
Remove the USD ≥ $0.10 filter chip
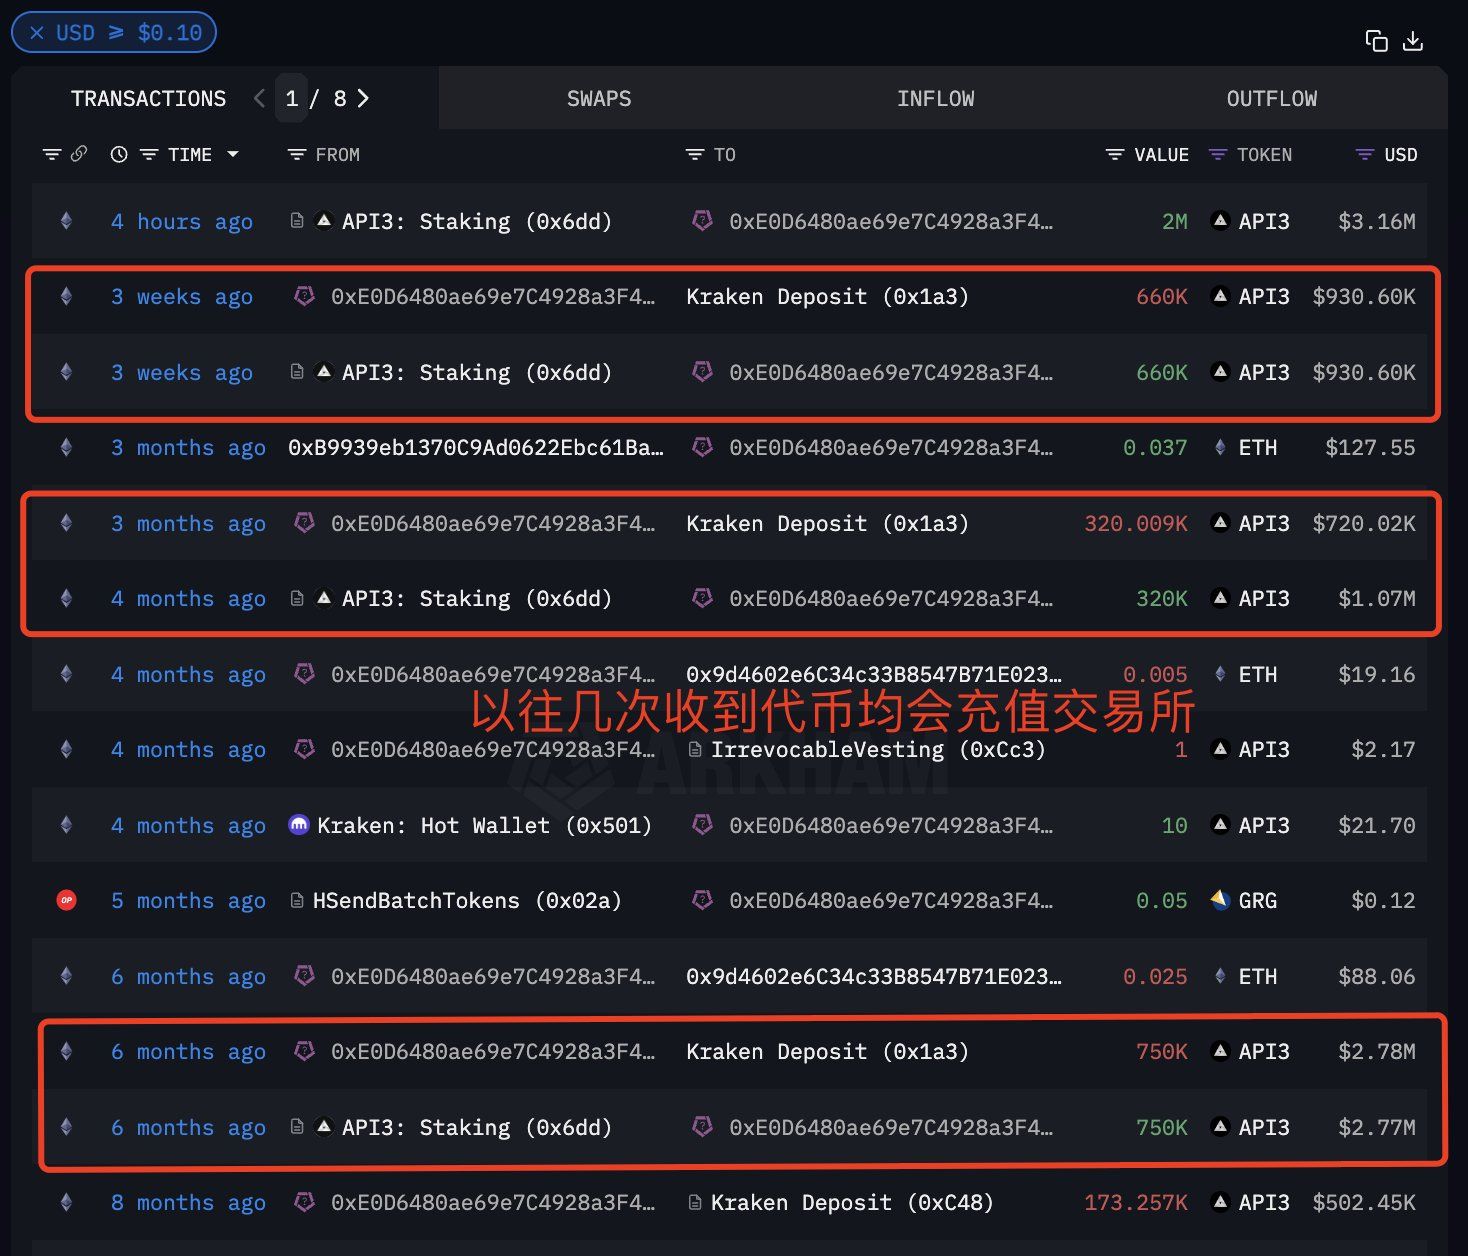tap(37, 33)
